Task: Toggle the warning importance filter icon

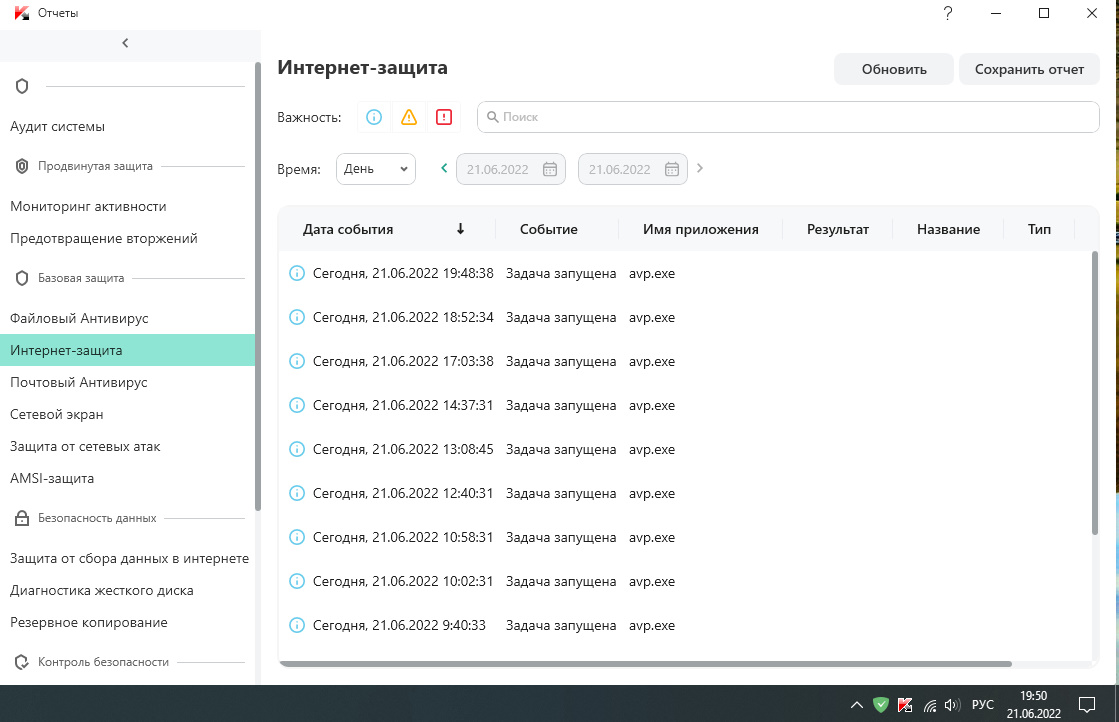Action: (409, 117)
